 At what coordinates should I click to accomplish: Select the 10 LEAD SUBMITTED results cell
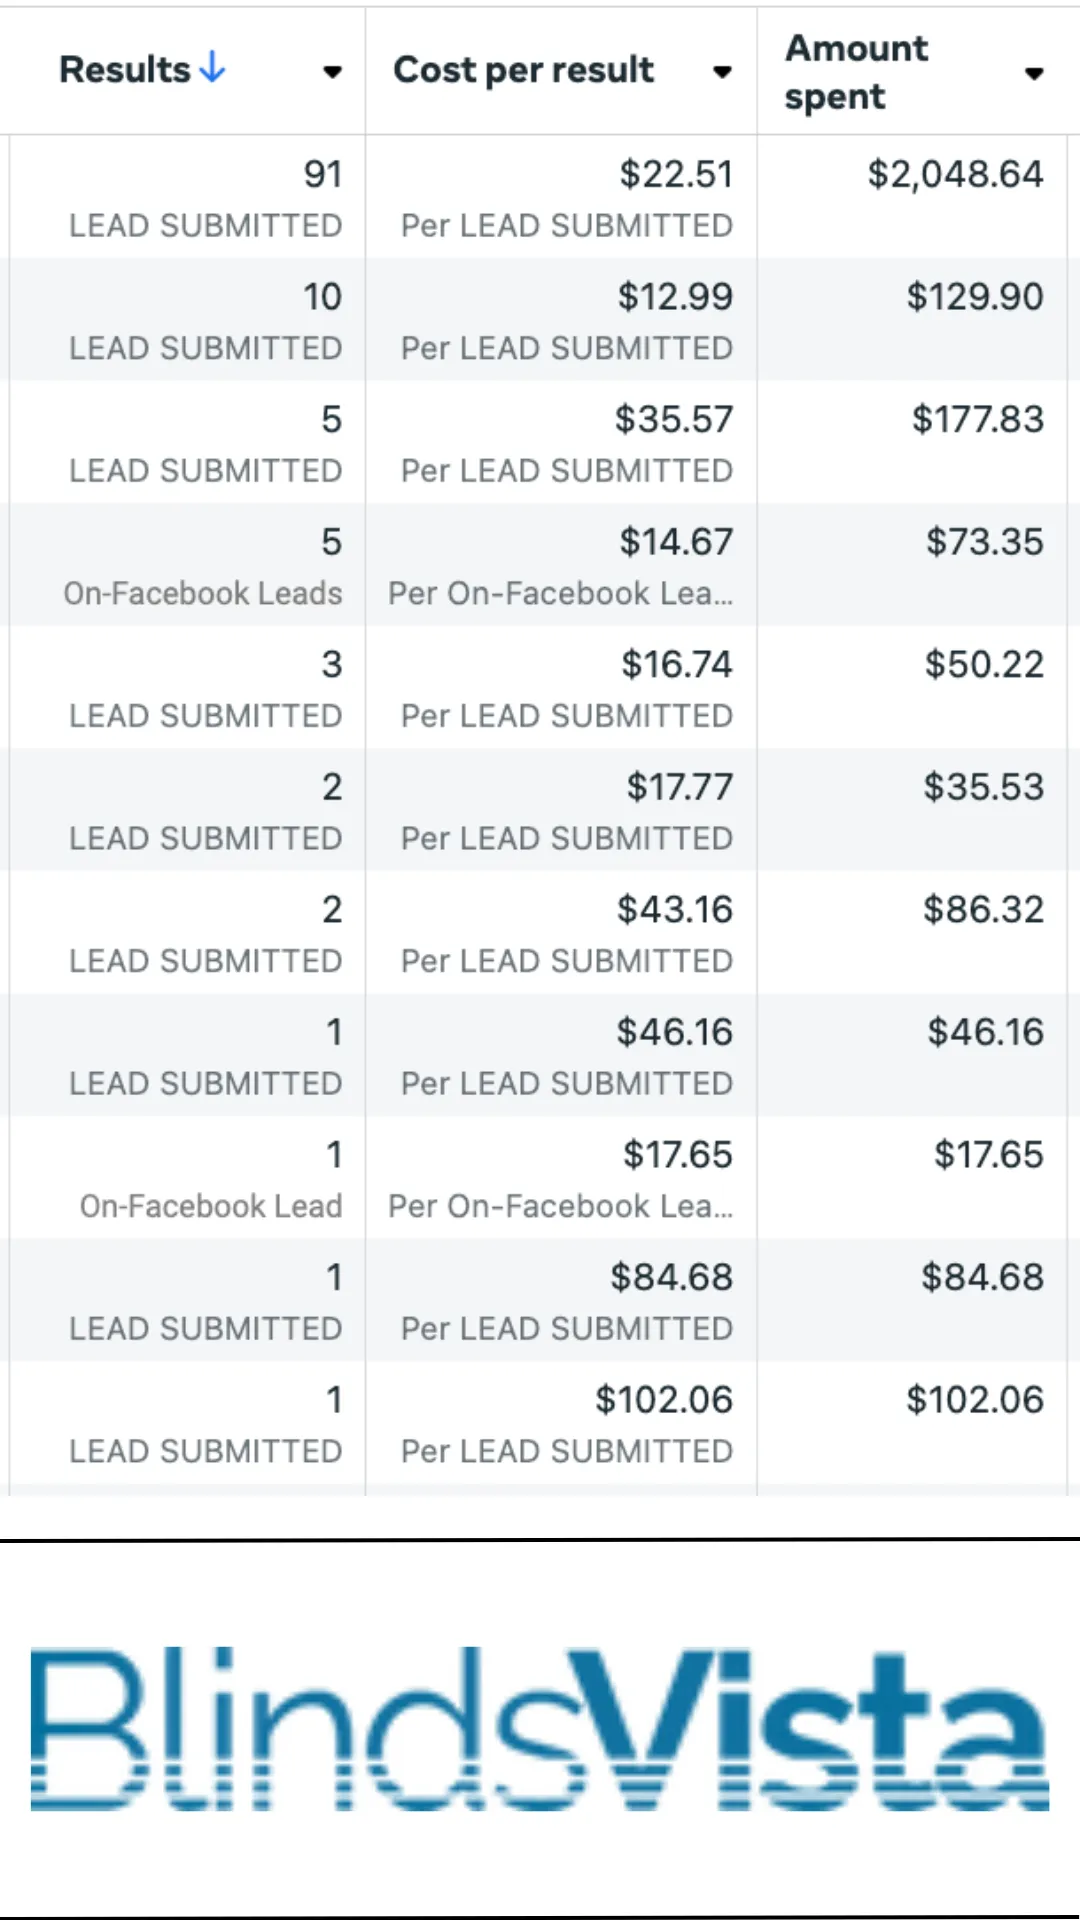point(205,321)
